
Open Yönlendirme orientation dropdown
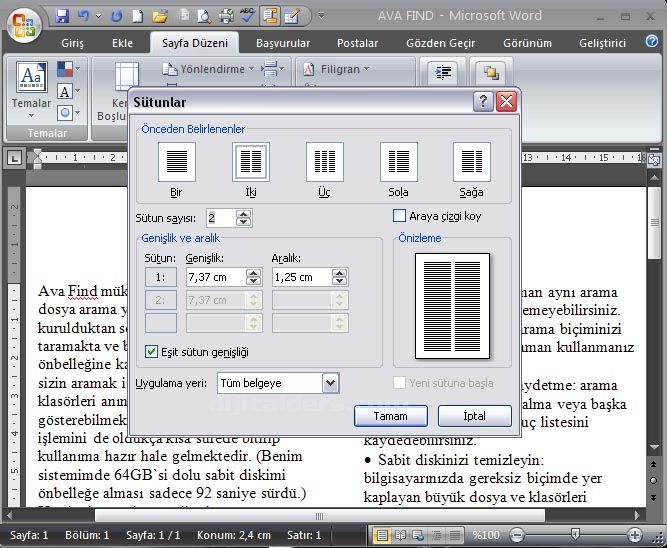pyautogui.click(x=208, y=69)
